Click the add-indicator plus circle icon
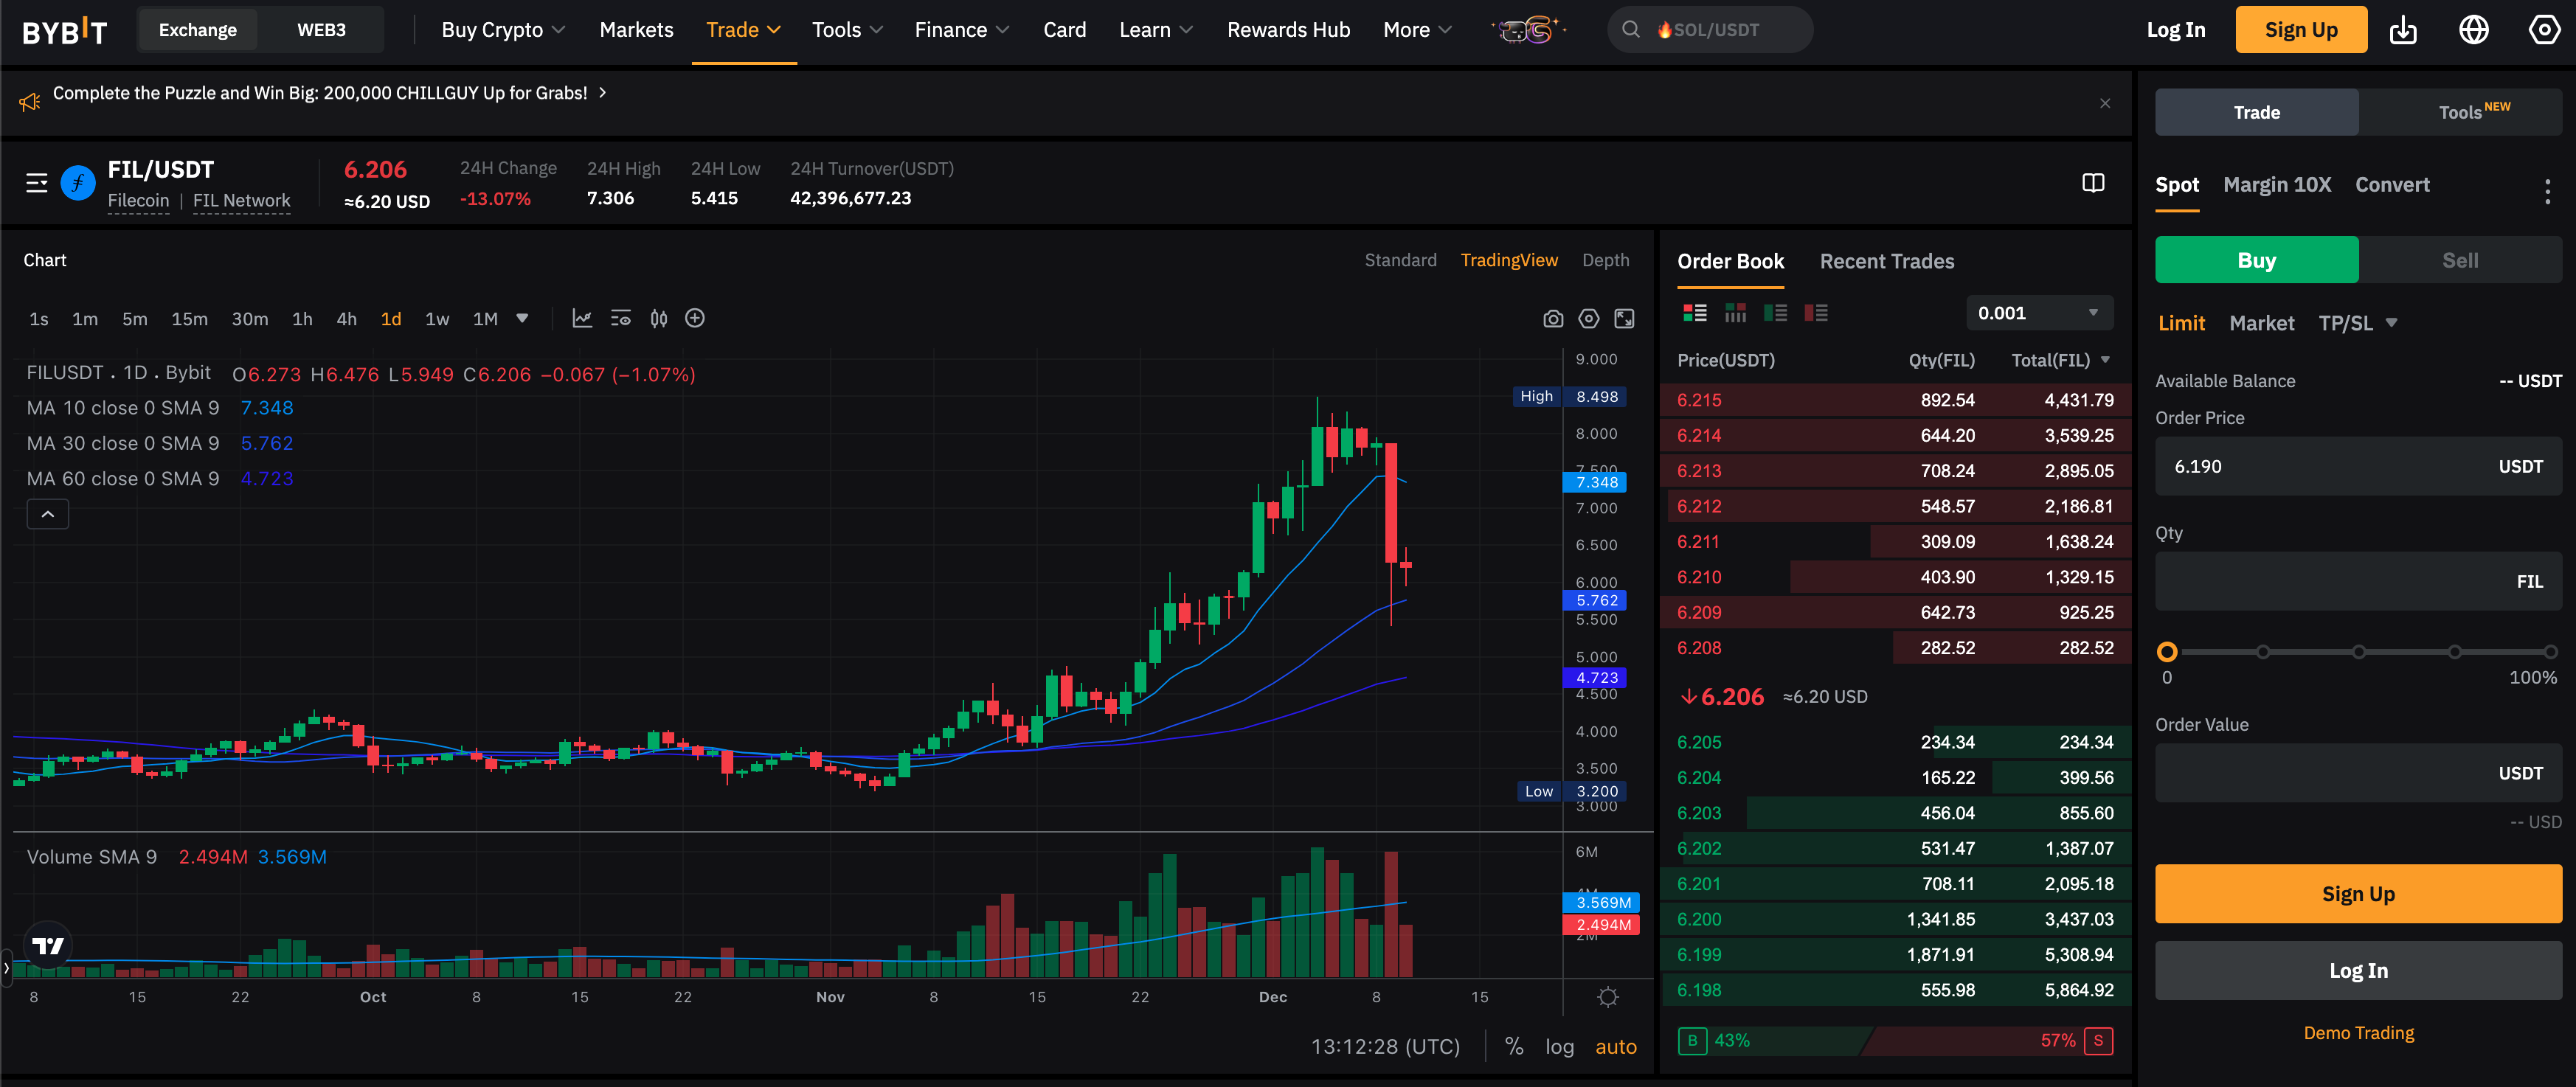Image resolution: width=2576 pixels, height=1087 pixels. (x=695, y=318)
